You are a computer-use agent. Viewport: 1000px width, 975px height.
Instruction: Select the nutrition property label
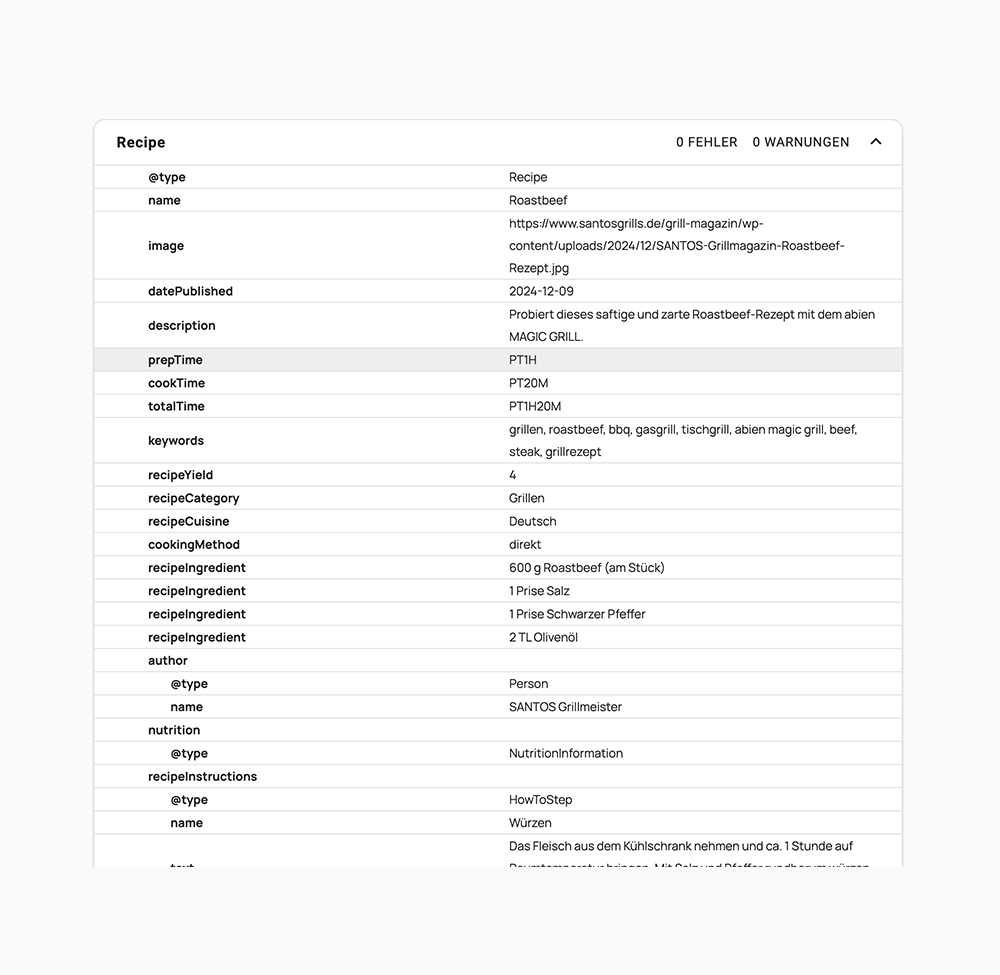(x=174, y=730)
